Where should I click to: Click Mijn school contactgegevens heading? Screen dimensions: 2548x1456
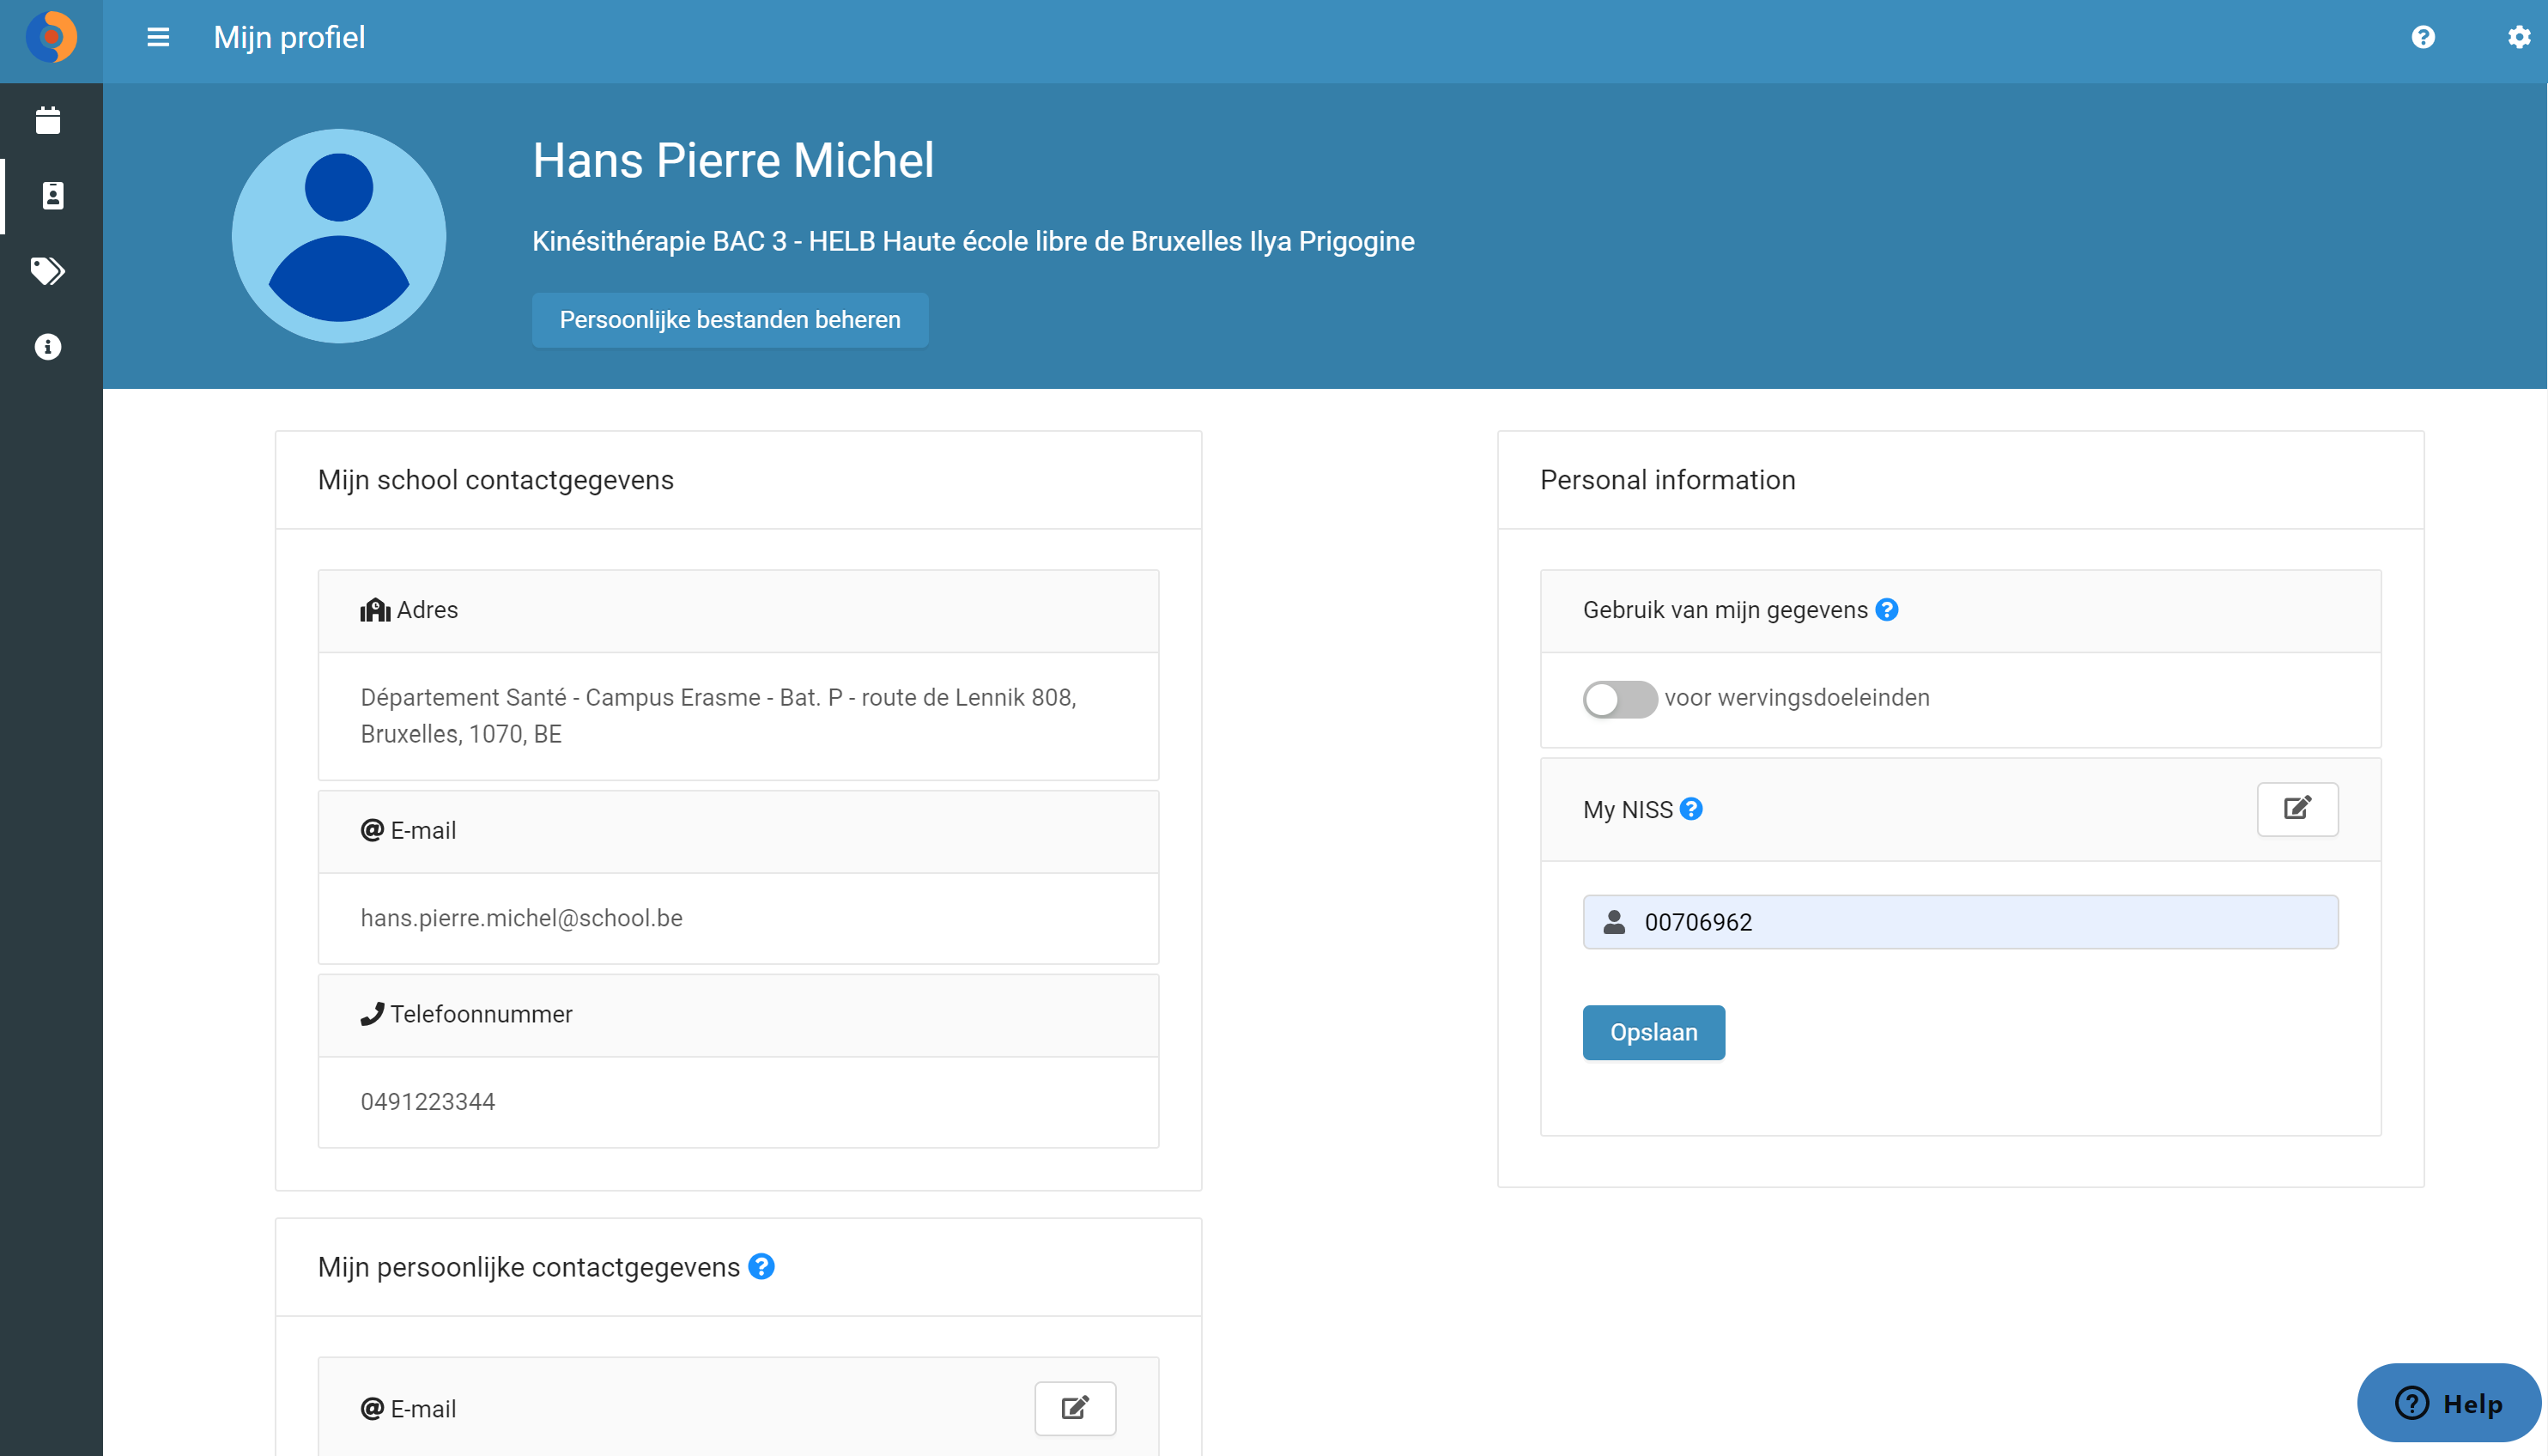(496, 480)
